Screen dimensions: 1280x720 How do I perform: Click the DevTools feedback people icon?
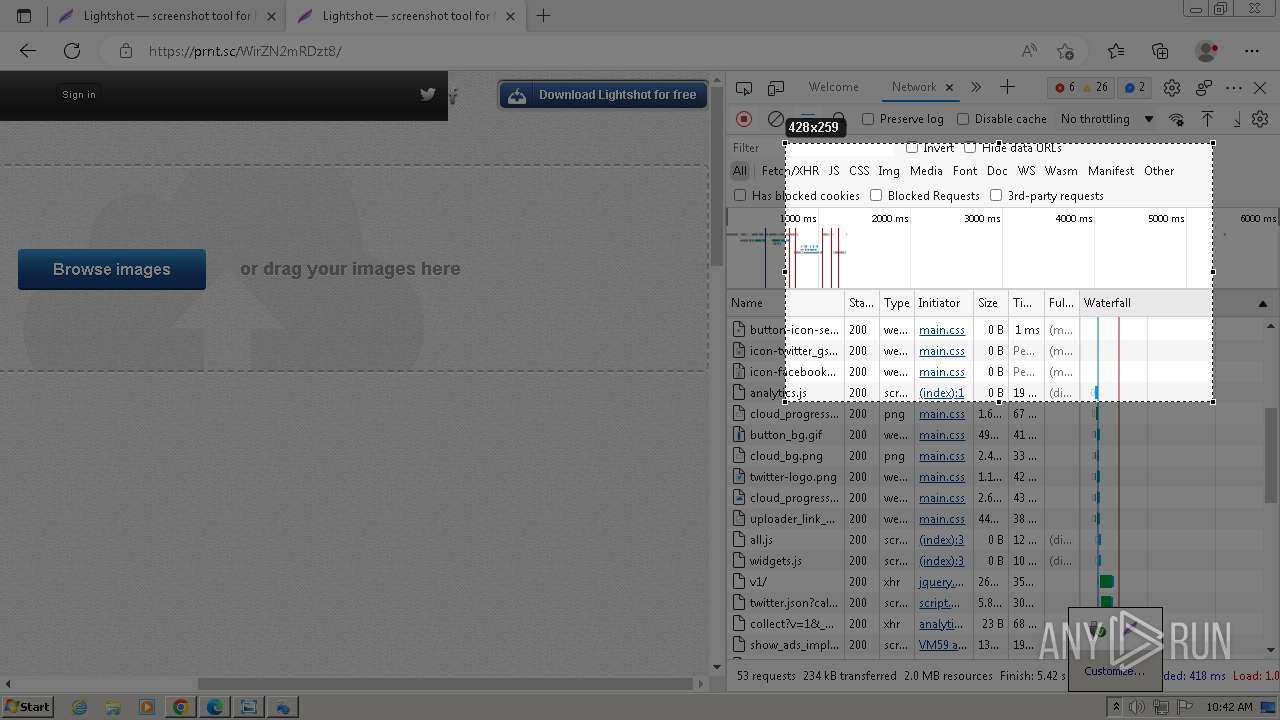[x=1204, y=88]
